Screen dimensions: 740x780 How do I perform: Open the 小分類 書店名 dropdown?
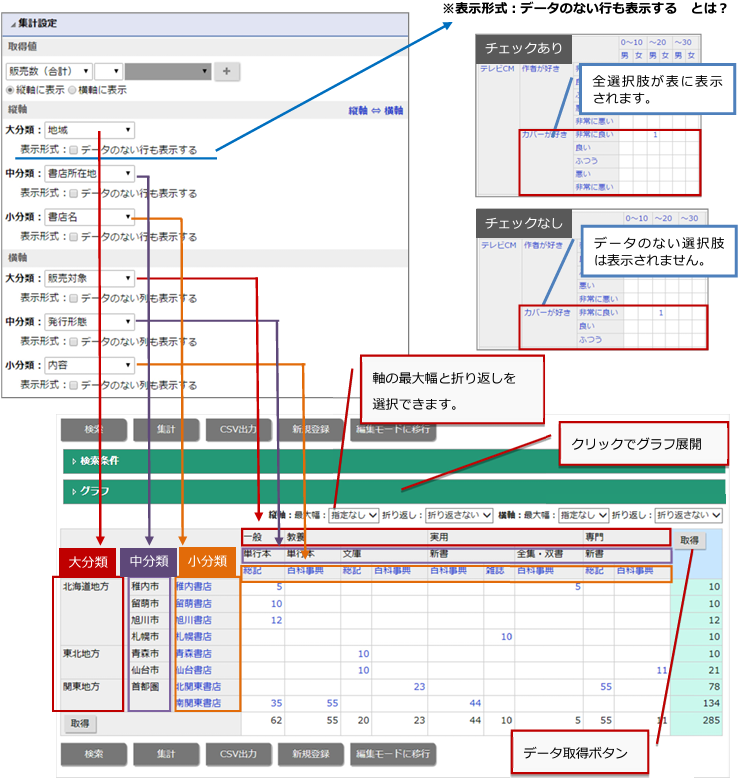90,217
